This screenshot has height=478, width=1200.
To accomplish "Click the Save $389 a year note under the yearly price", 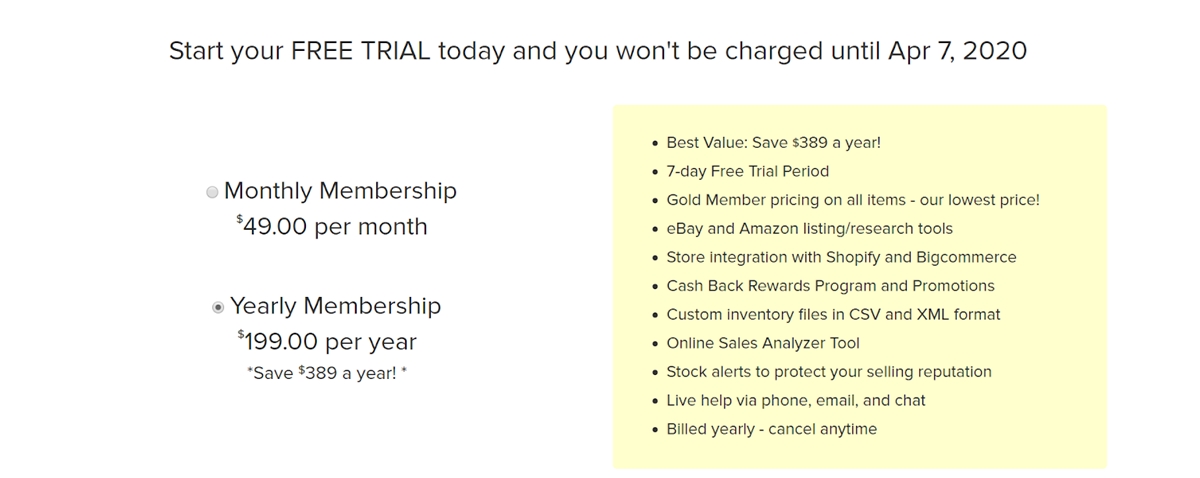I will coord(327,373).
